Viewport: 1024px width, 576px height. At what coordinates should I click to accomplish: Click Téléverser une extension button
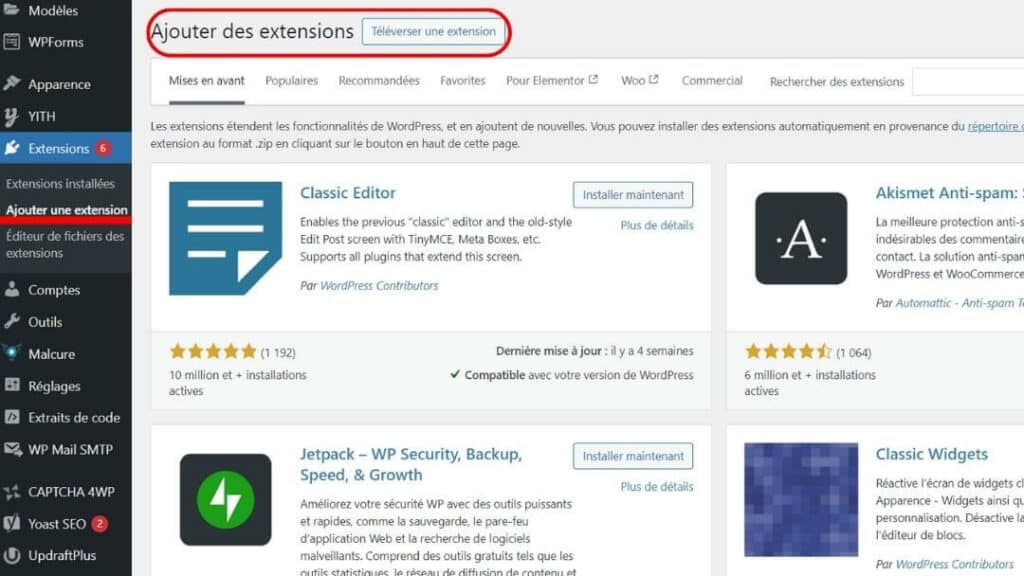(x=433, y=31)
